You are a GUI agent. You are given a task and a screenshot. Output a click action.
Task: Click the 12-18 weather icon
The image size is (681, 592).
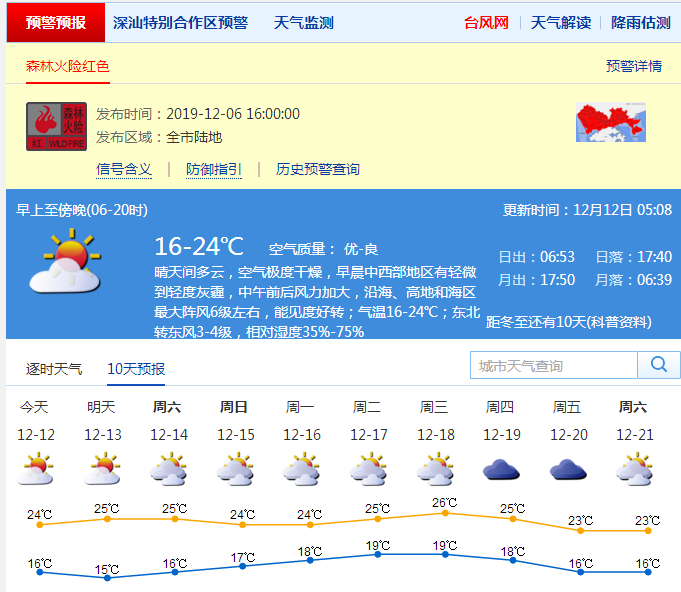435,469
